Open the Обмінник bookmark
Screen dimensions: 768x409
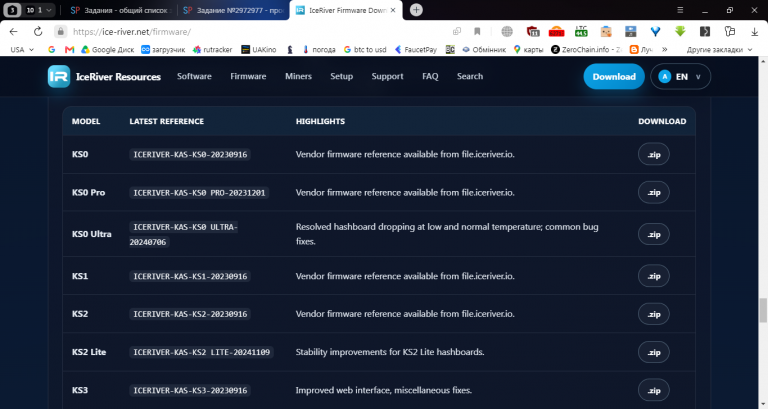tap(484, 49)
